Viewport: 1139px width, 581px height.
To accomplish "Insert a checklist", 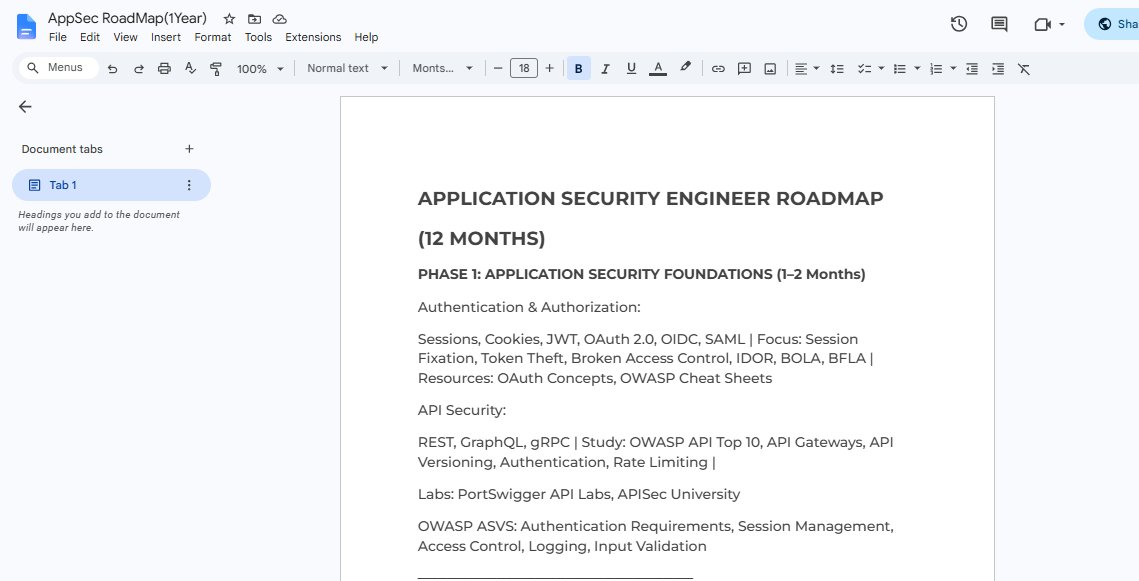I will [864, 68].
